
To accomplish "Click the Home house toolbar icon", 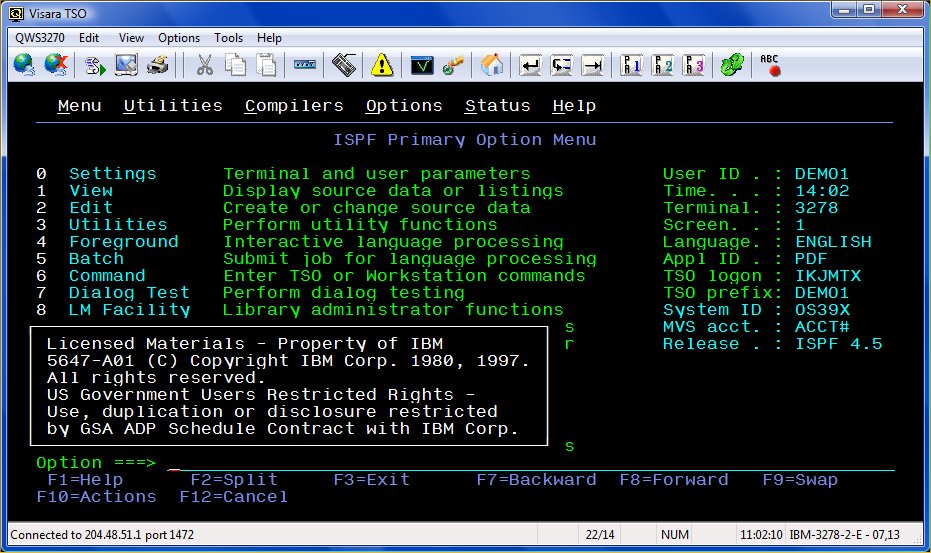I will coord(492,65).
